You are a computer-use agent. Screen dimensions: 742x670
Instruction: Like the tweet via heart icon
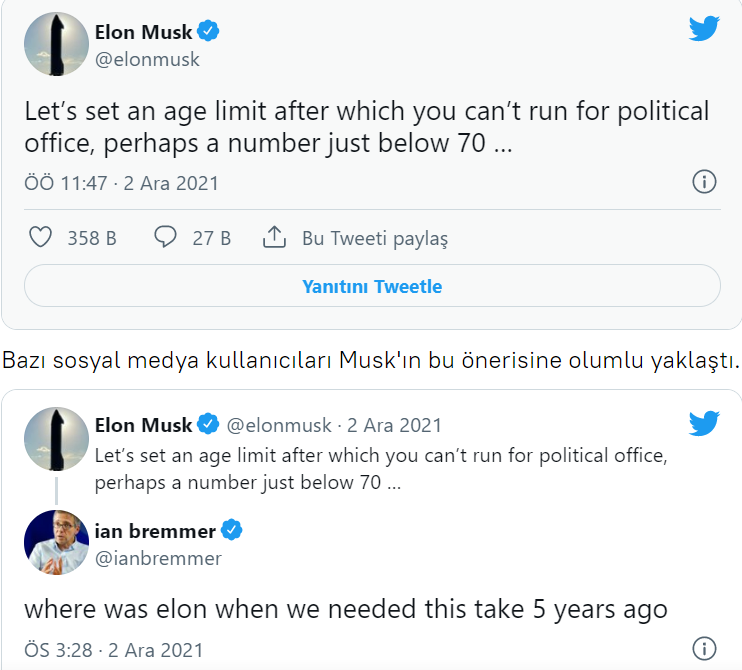click(x=40, y=238)
